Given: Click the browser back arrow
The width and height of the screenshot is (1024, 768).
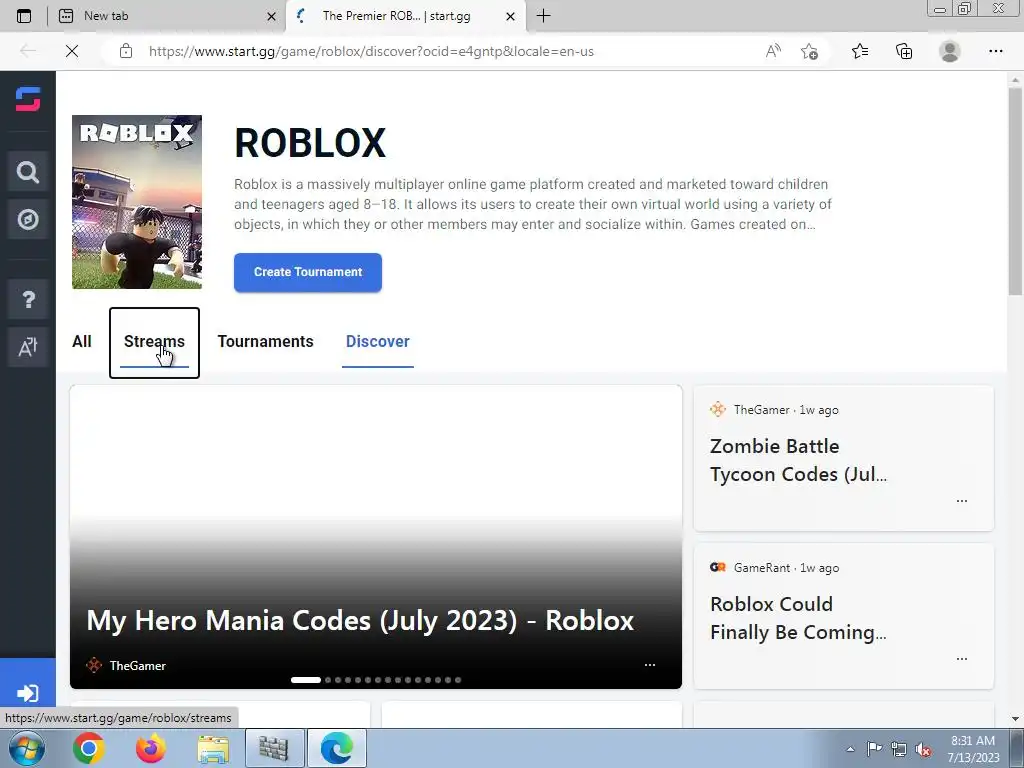Looking at the screenshot, I should 27,51.
